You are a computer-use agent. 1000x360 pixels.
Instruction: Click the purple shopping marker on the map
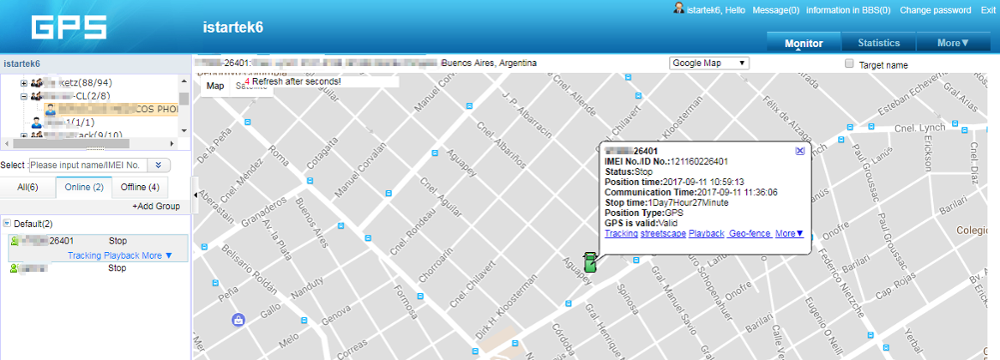pyautogui.click(x=238, y=319)
